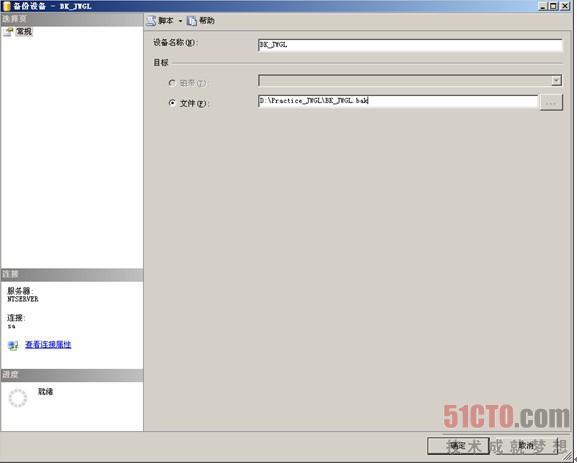
Task: Select the File (文件) radio button
Action: coord(172,103)
